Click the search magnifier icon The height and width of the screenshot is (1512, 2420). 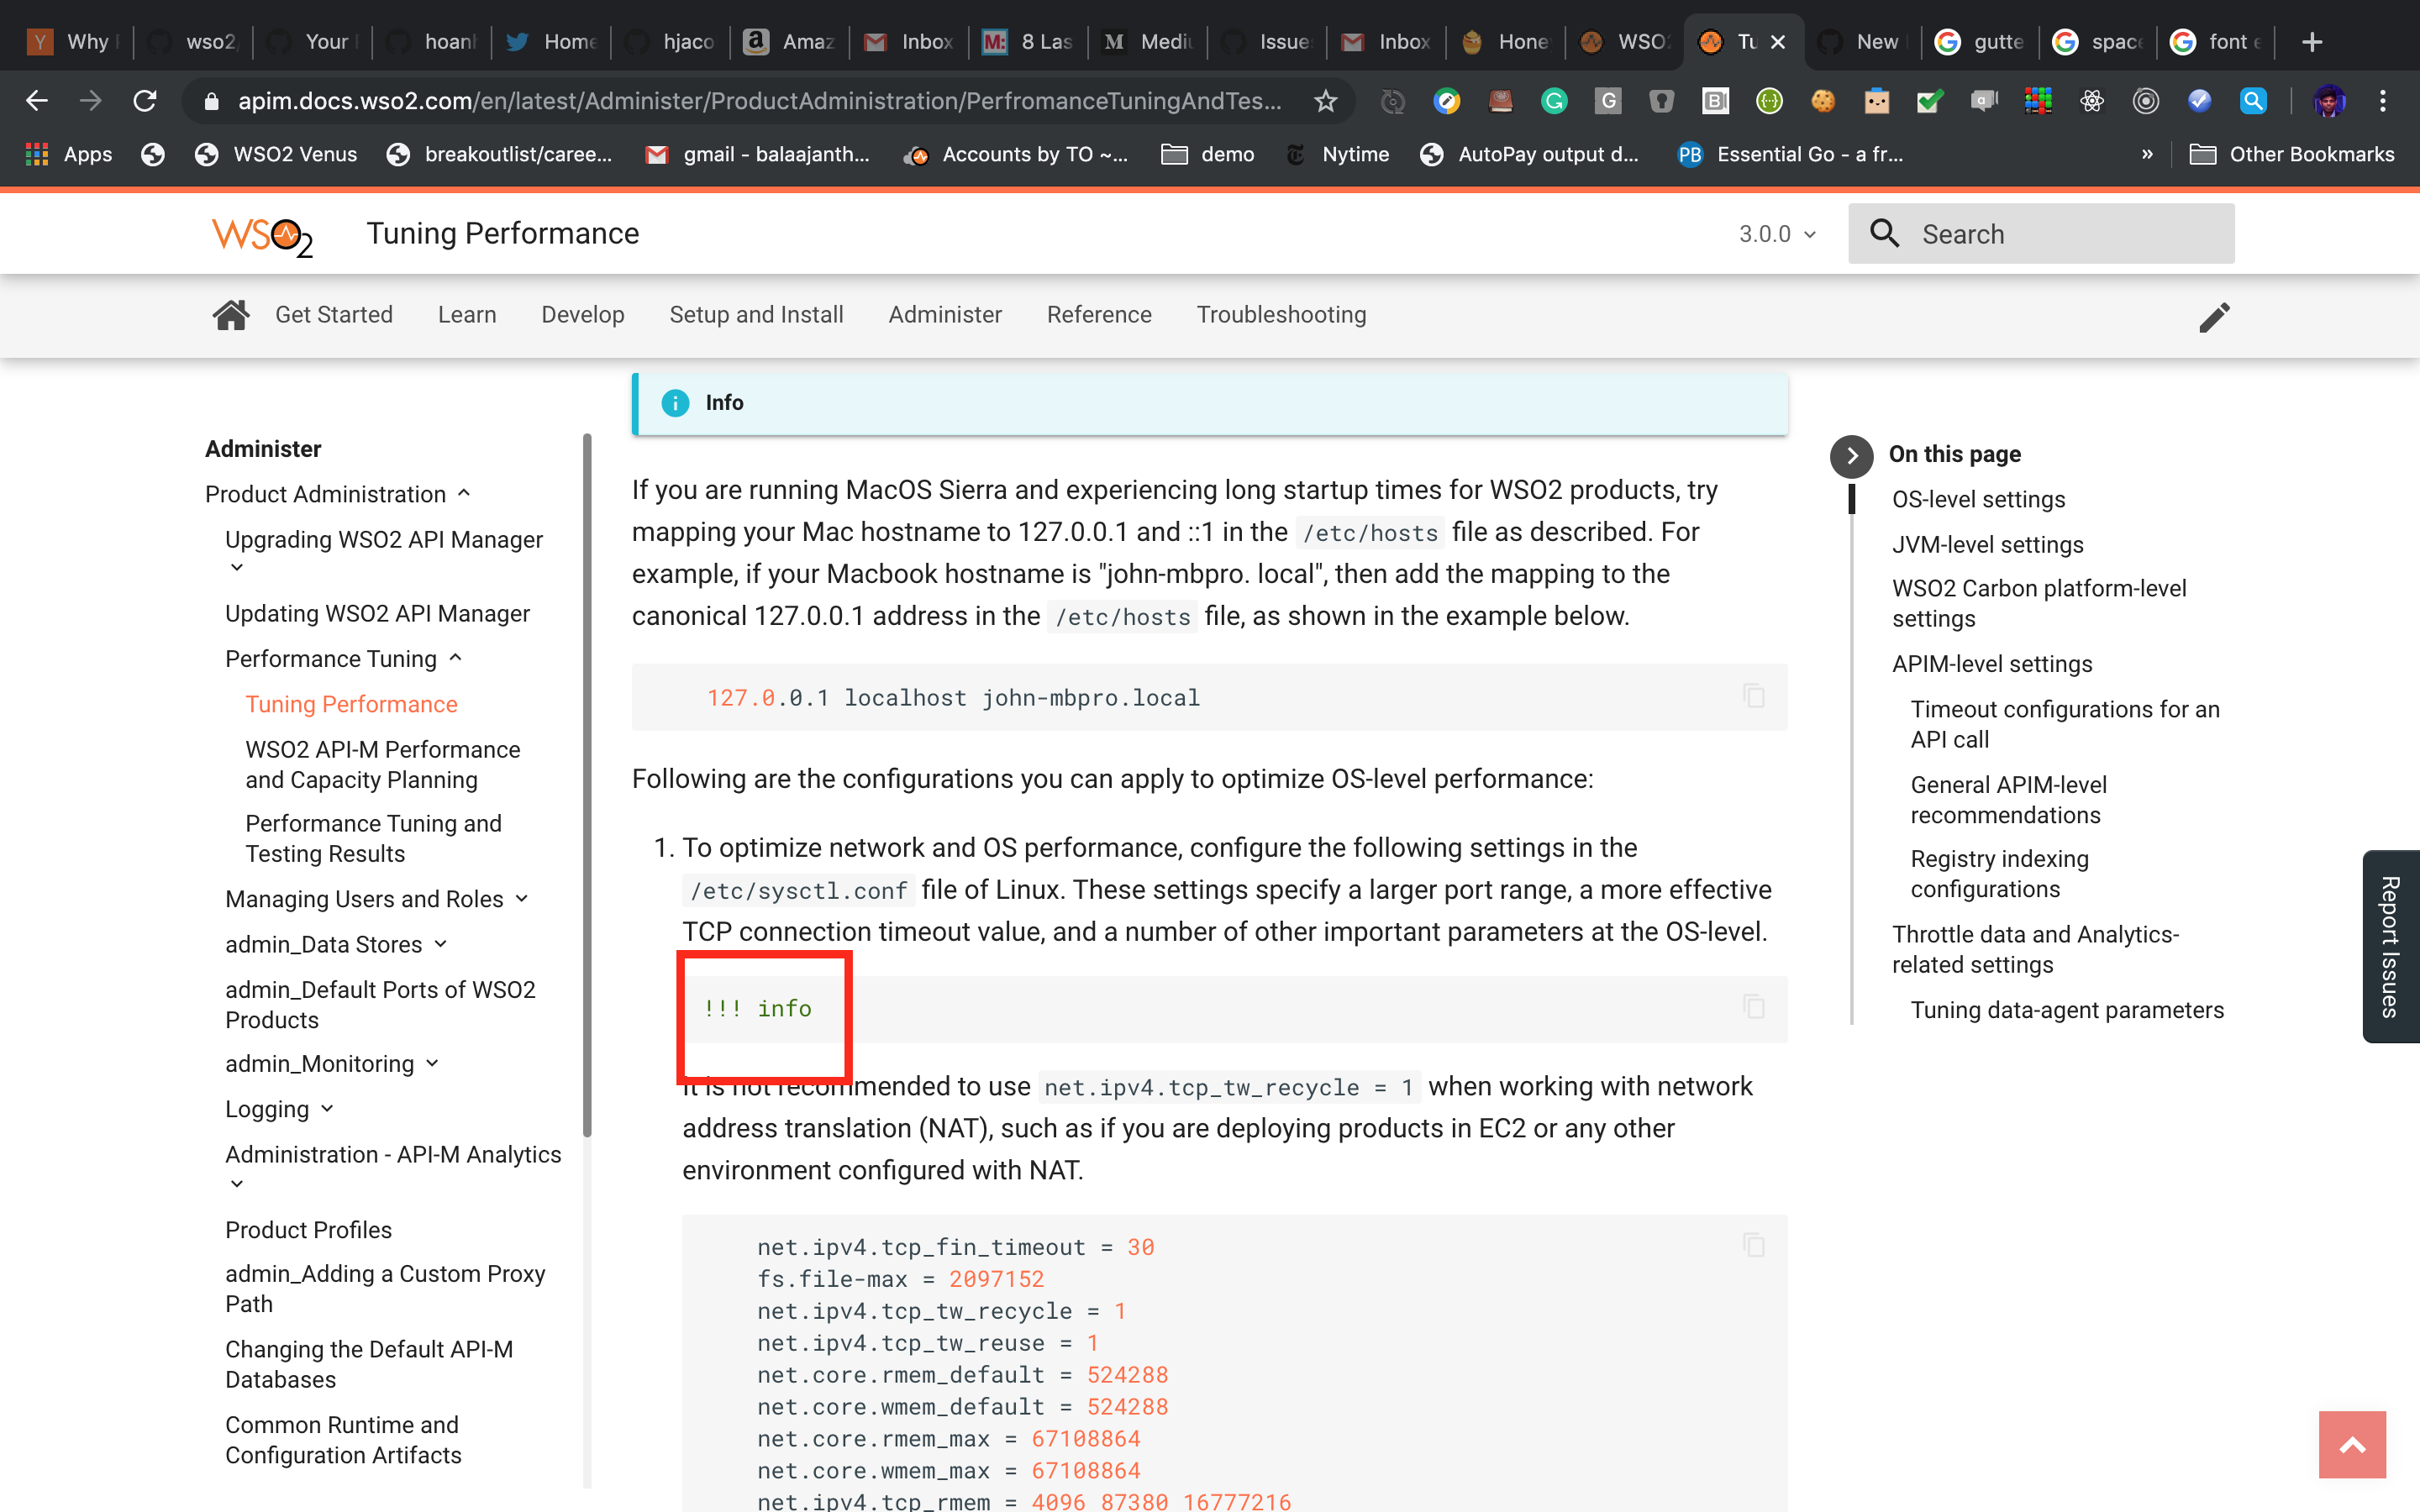tap(1886, 233)
